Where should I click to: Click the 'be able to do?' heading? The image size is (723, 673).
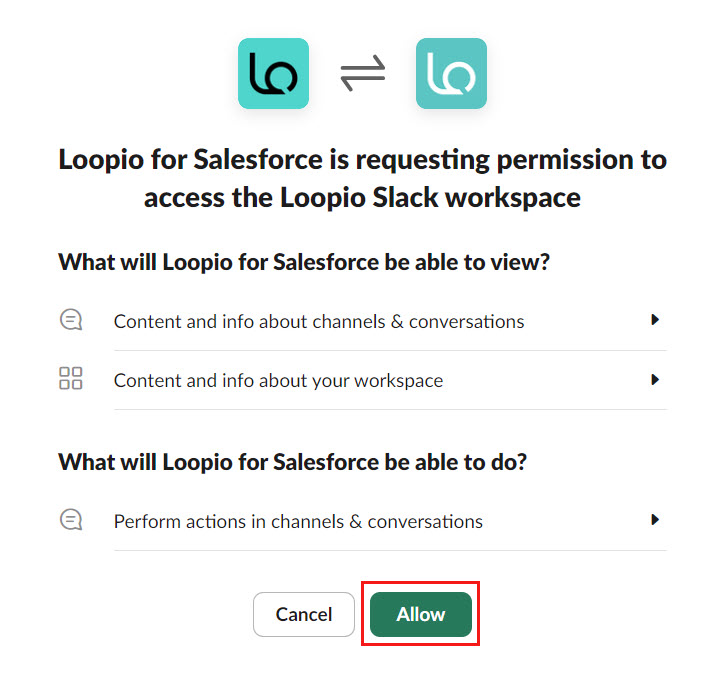click(292, 462)
